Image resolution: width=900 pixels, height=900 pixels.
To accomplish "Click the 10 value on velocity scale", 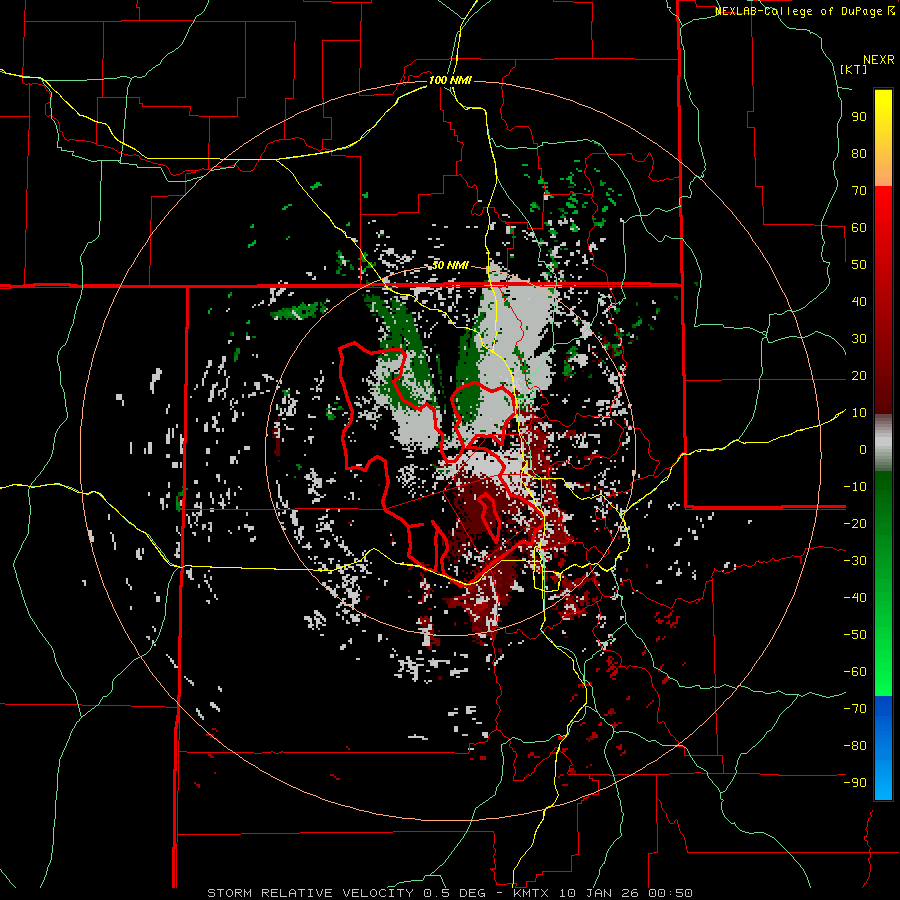I will (859, 413).
